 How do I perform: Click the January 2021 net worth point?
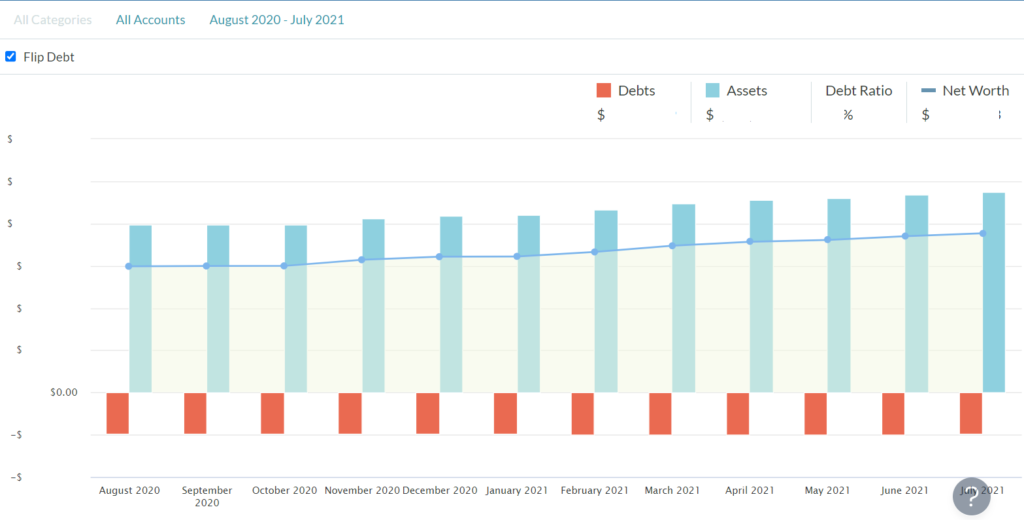pyautogui.click(x=517, y=256)
